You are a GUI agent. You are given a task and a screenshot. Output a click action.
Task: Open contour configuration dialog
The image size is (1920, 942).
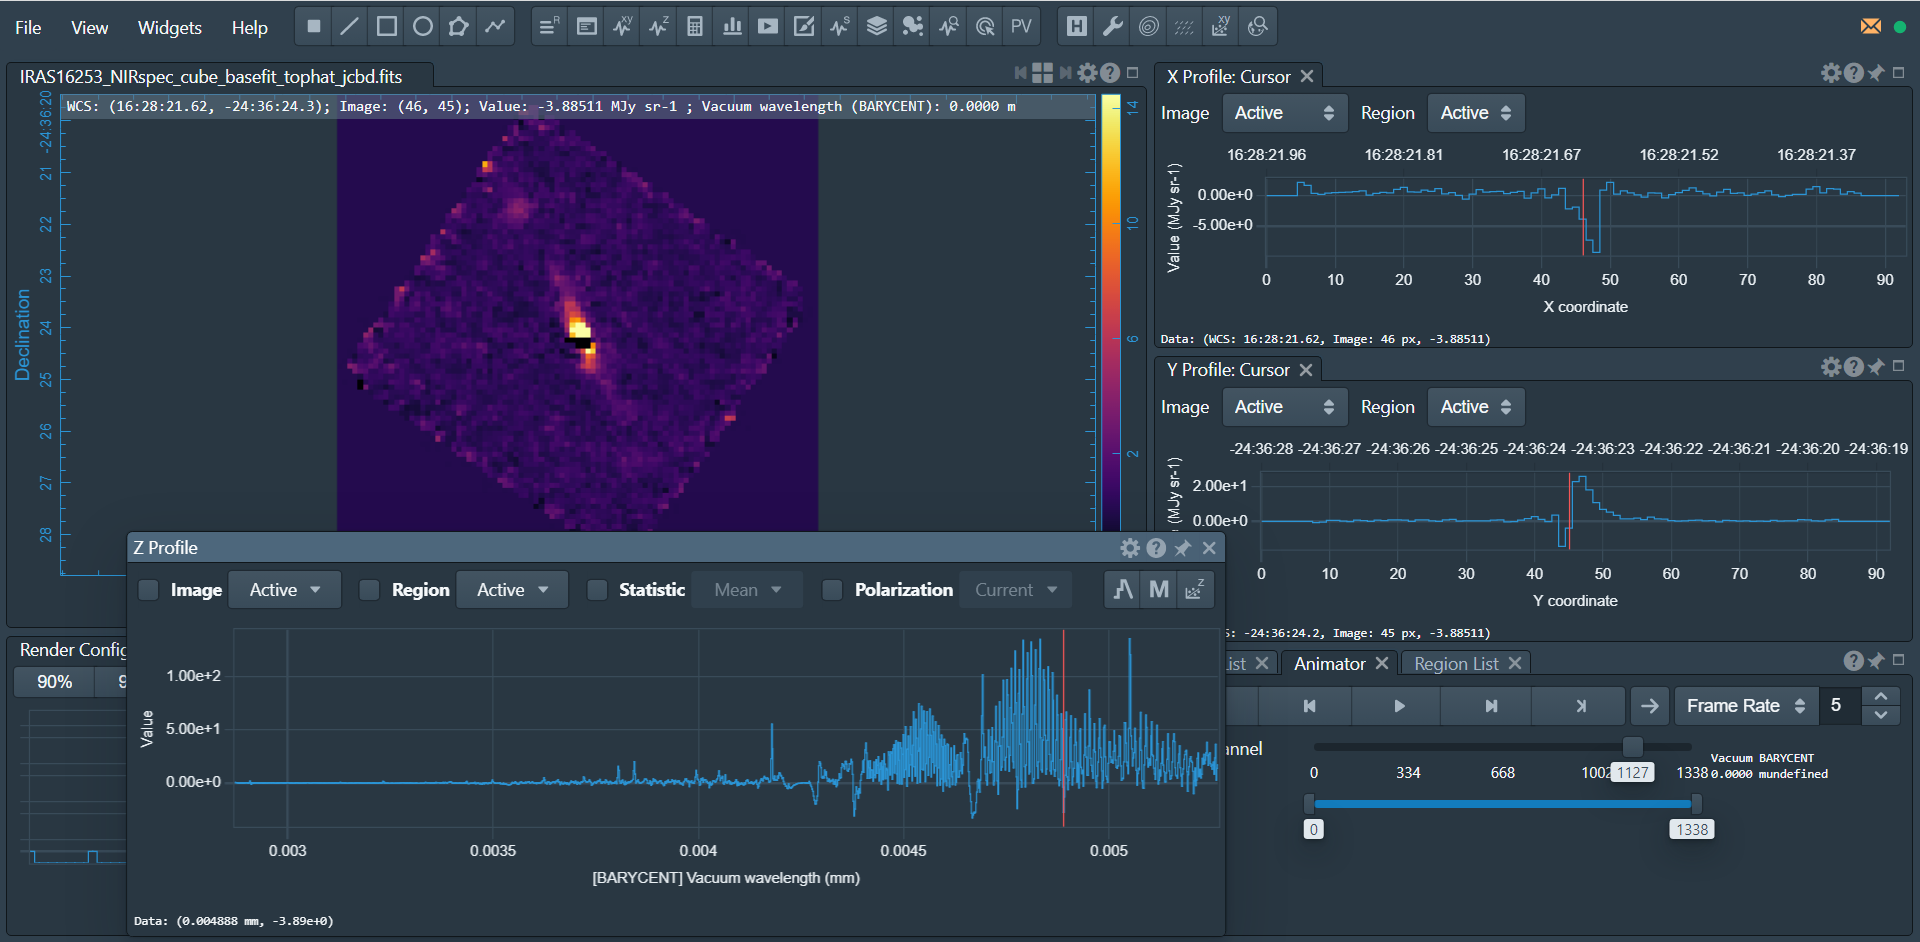click(x=1149, y=27)
